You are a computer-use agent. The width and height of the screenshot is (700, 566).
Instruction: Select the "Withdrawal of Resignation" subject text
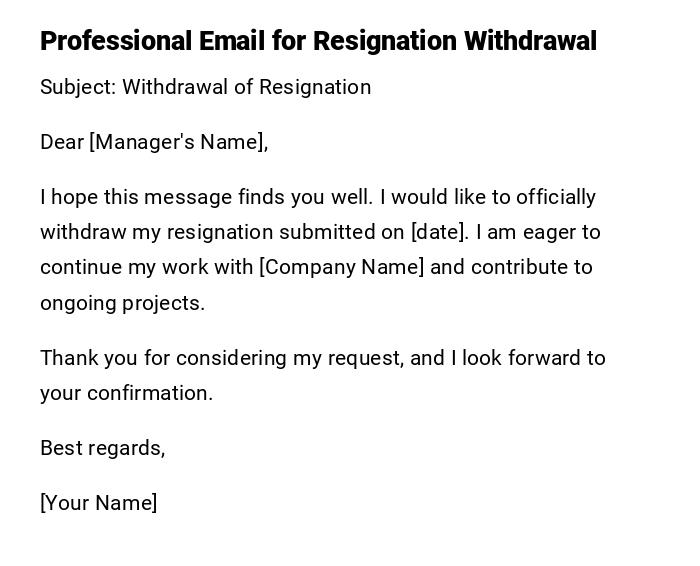(x=247, y=87)
